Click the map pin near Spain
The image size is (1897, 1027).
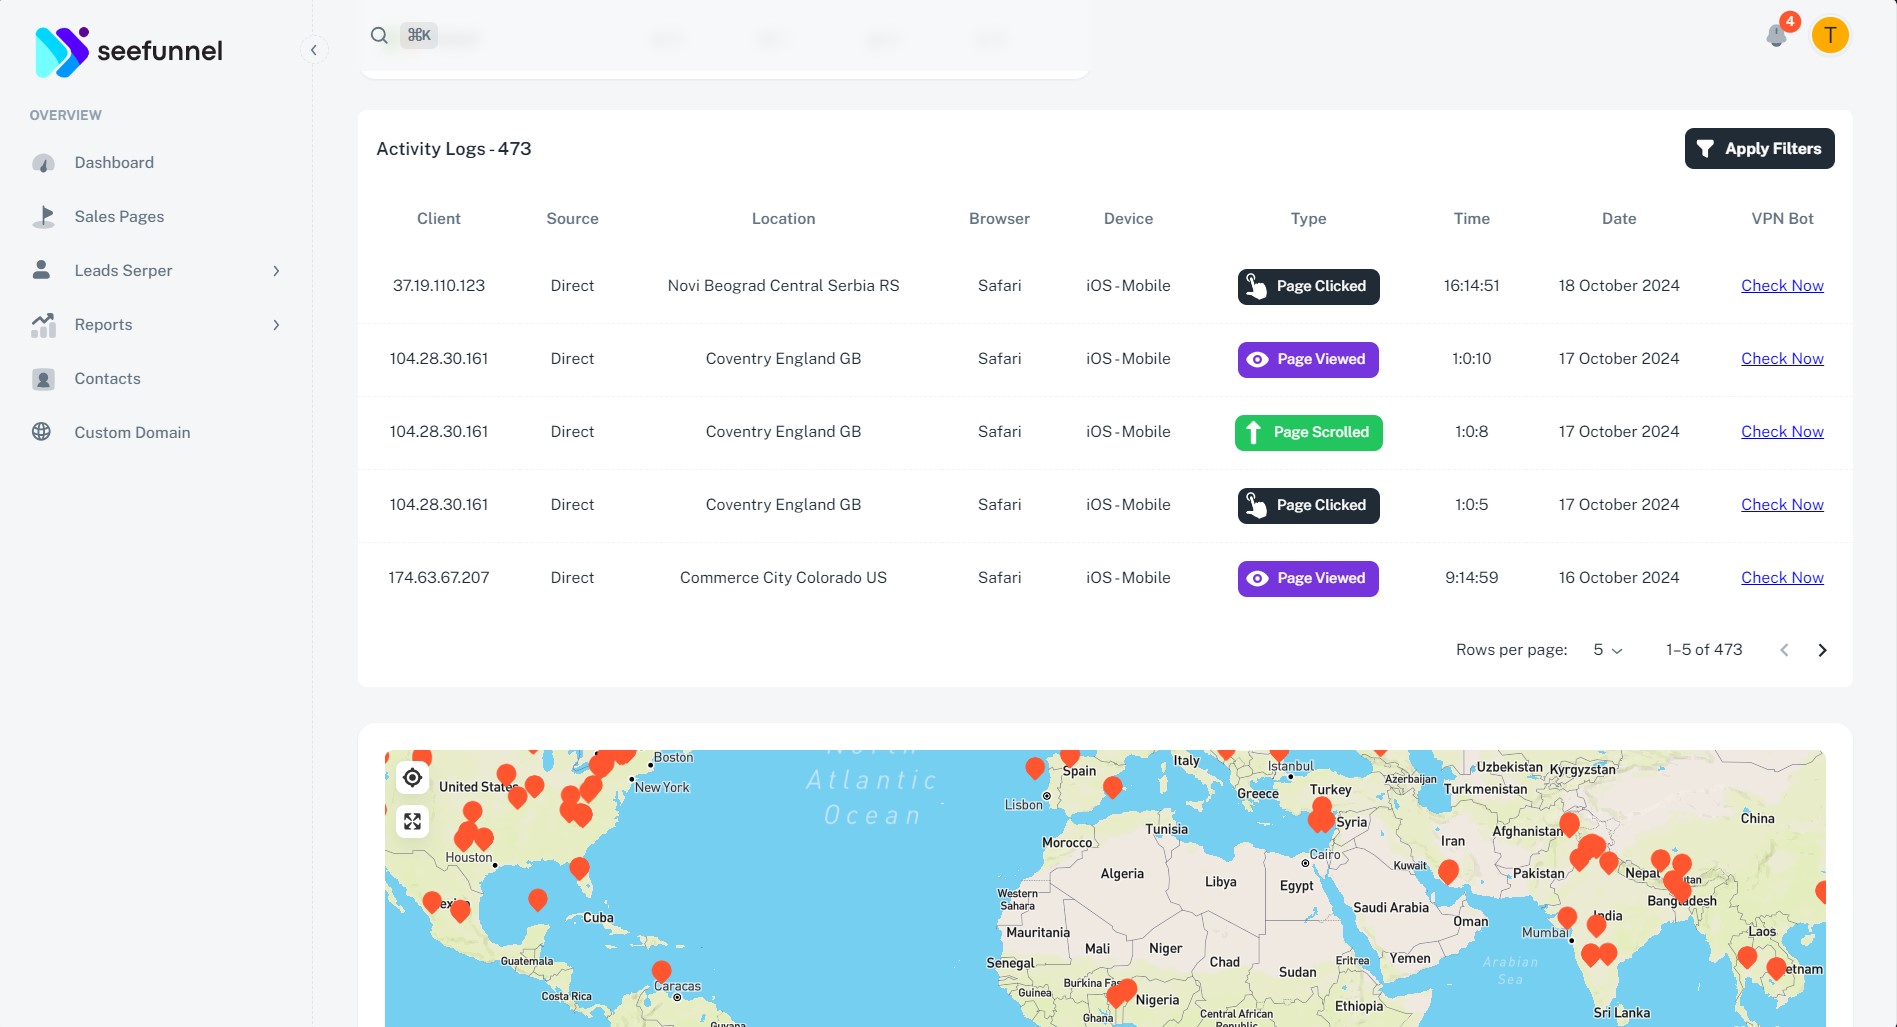1069,756
